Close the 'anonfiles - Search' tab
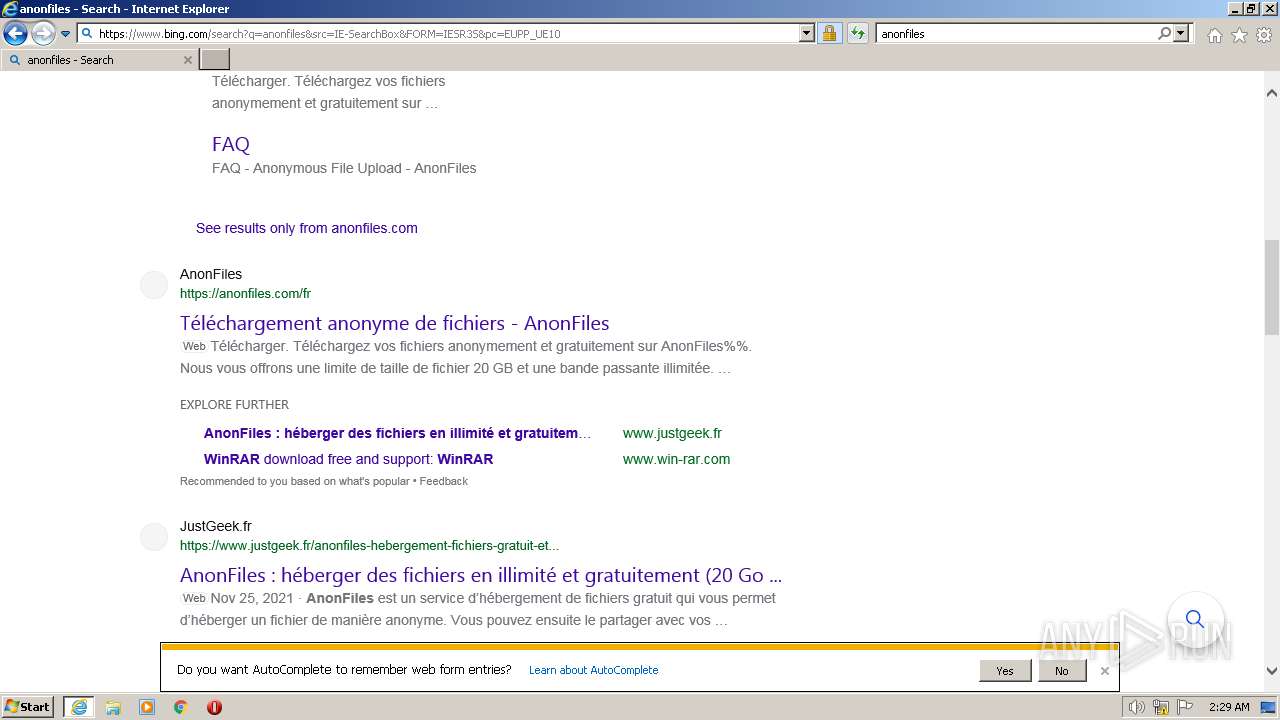The image size is (1280, 720). pos(187,60)
